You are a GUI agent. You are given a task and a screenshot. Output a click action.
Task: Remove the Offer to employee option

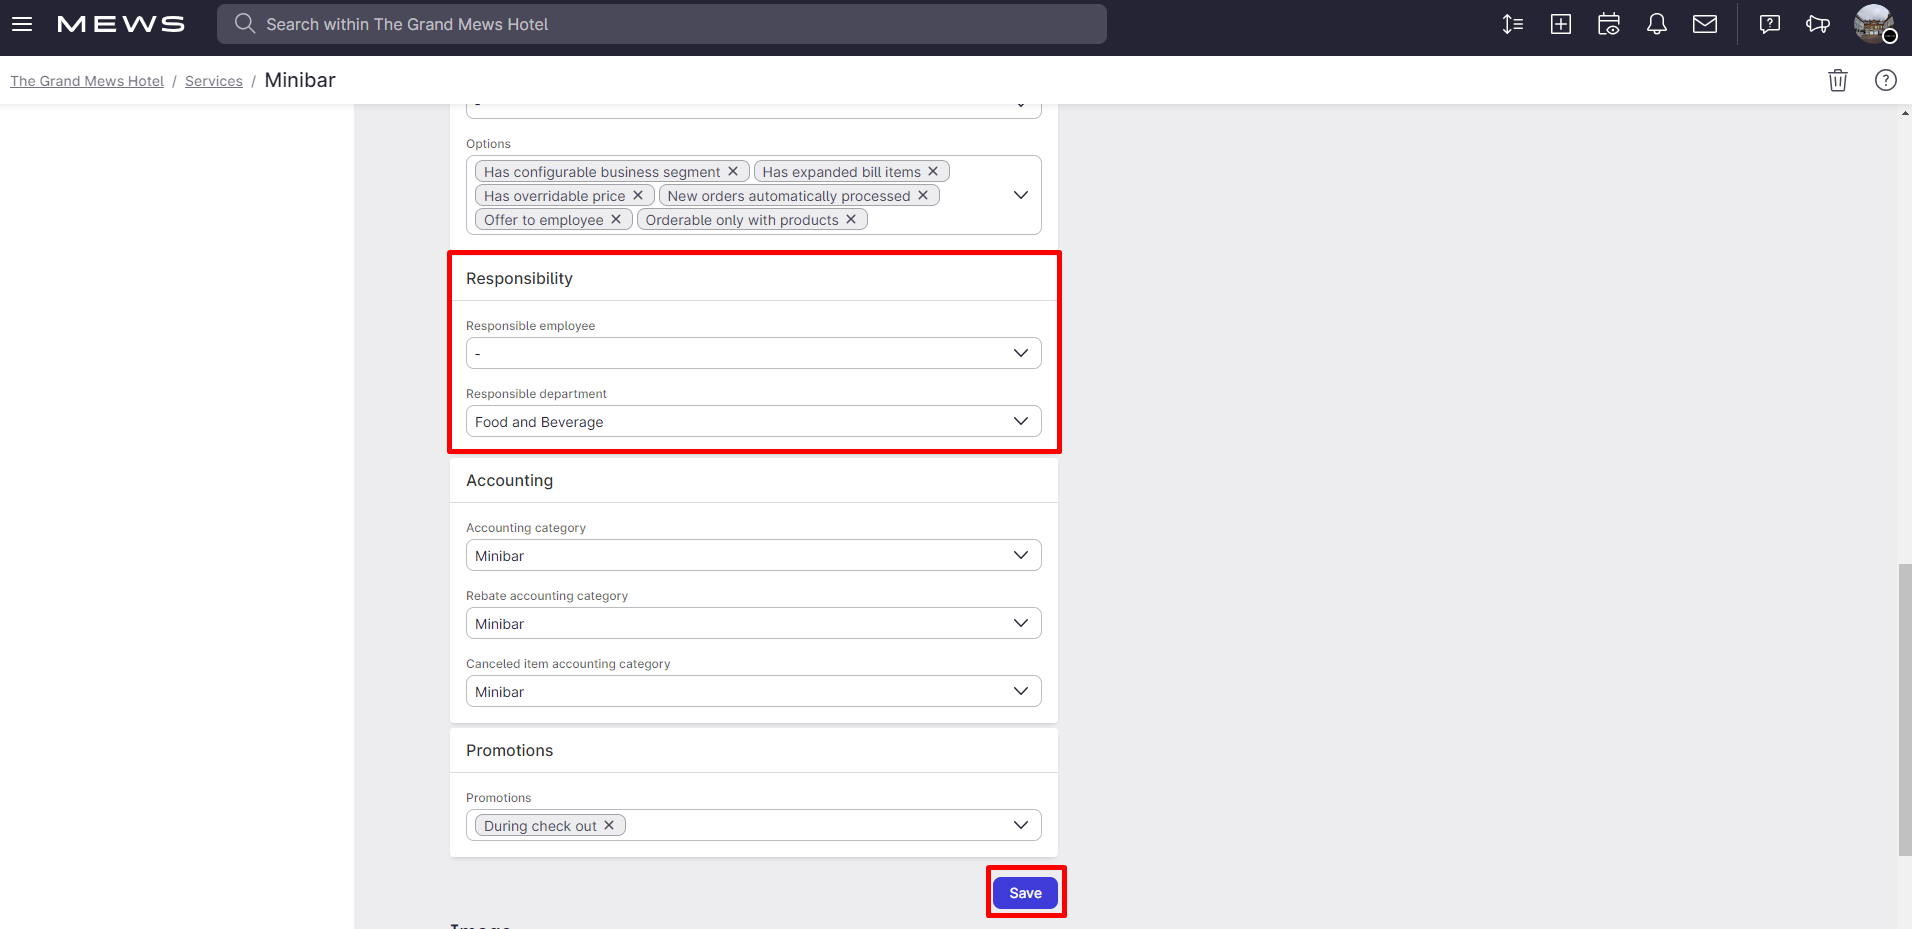click(x=616, y=219)
